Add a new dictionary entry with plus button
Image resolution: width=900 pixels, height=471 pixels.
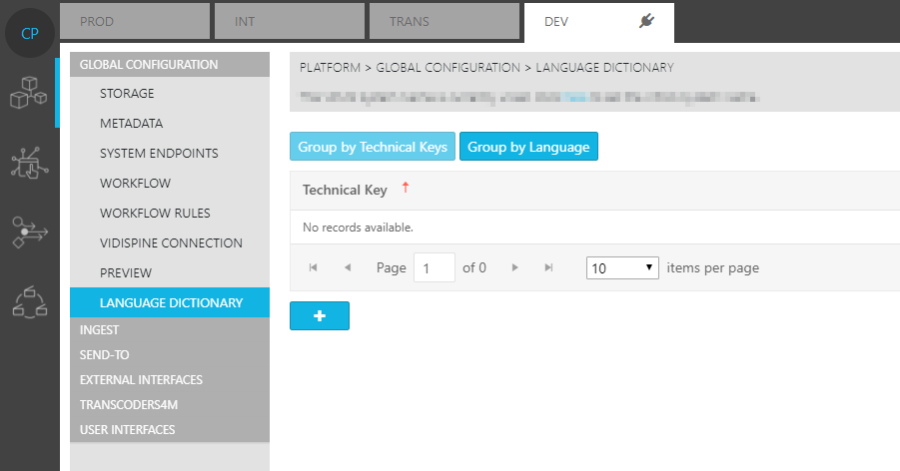click(319, 315)
